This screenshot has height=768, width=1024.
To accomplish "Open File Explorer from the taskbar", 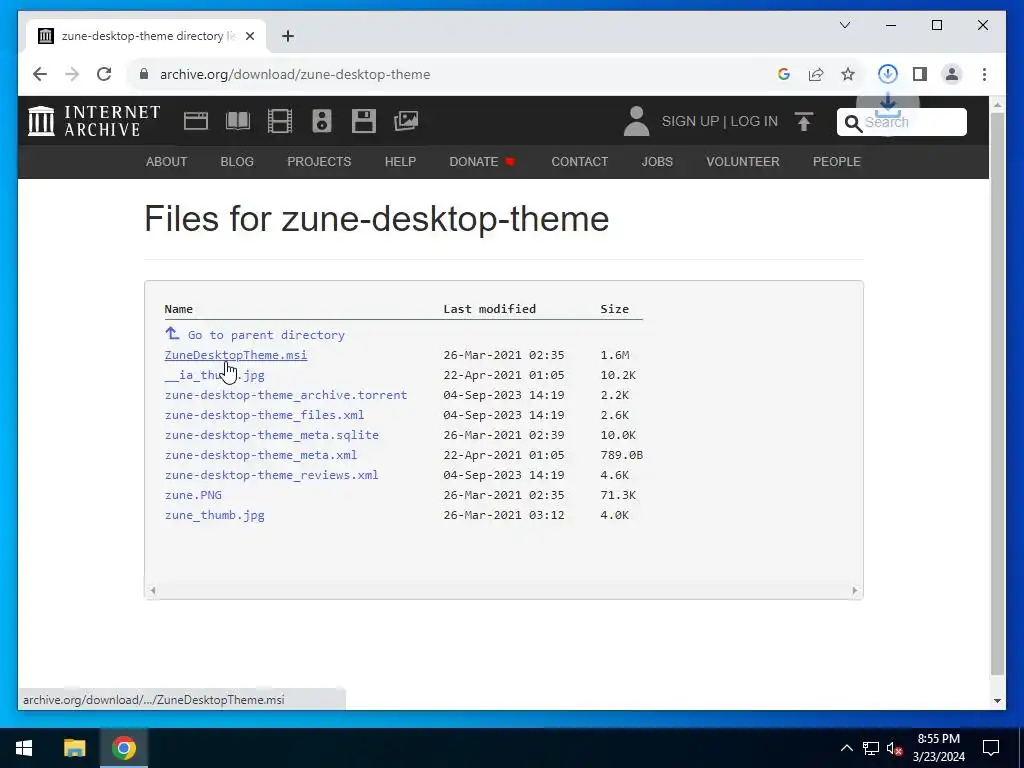I will (74, 748).
